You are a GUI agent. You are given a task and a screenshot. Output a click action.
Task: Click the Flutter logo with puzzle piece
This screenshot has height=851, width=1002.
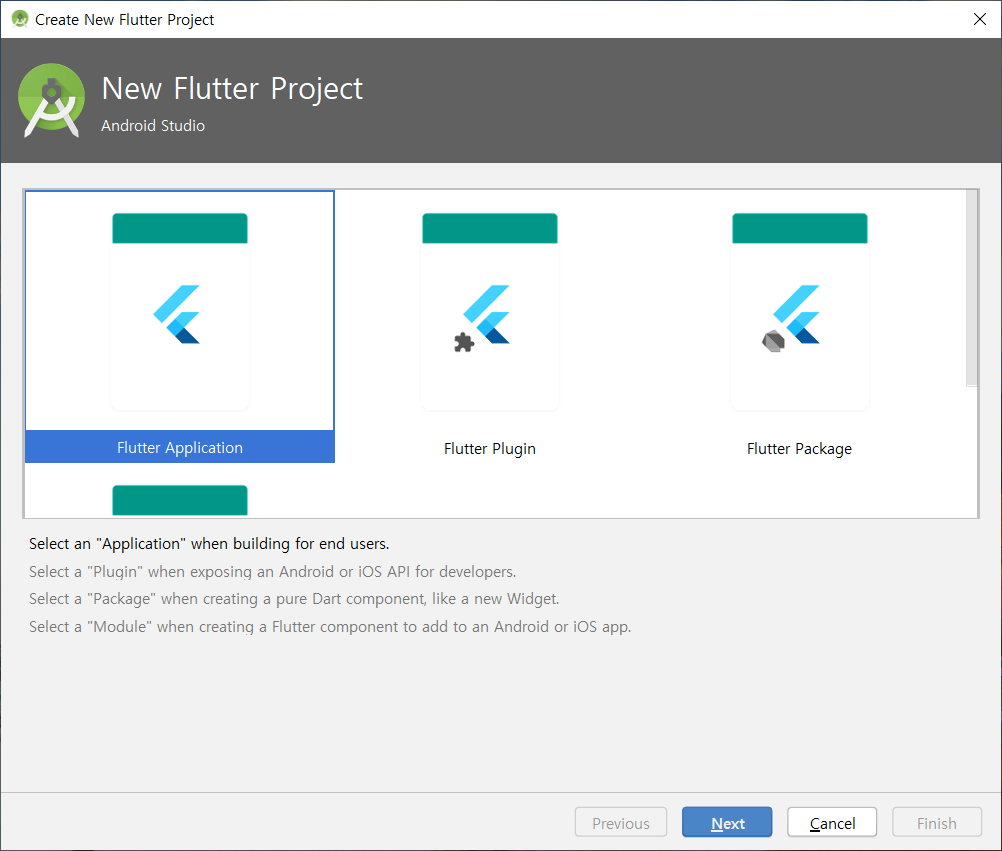[482, 318]
